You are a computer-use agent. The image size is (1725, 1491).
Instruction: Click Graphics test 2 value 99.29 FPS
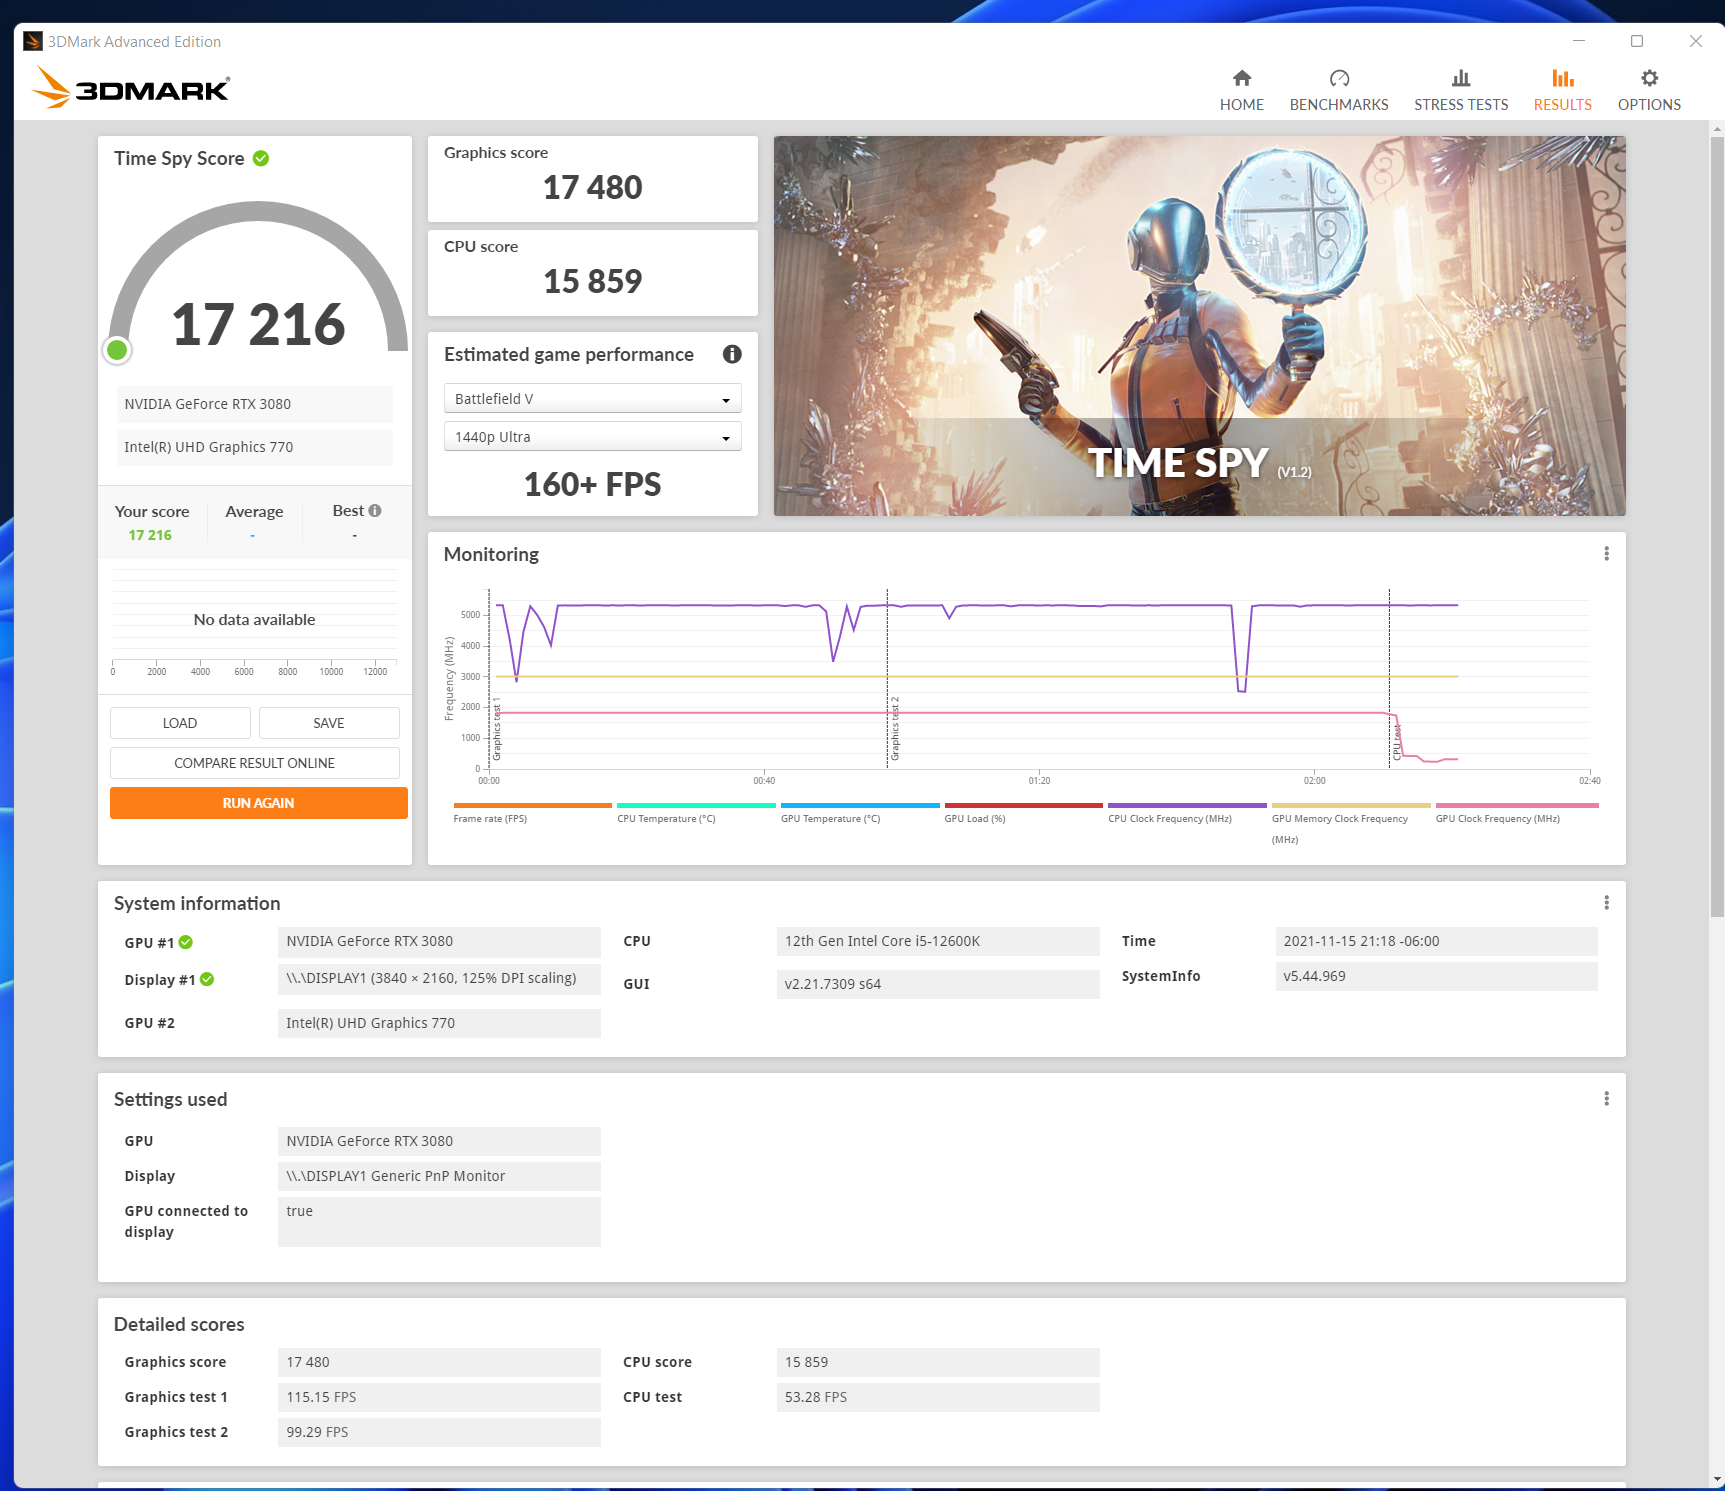[439, 1432]
